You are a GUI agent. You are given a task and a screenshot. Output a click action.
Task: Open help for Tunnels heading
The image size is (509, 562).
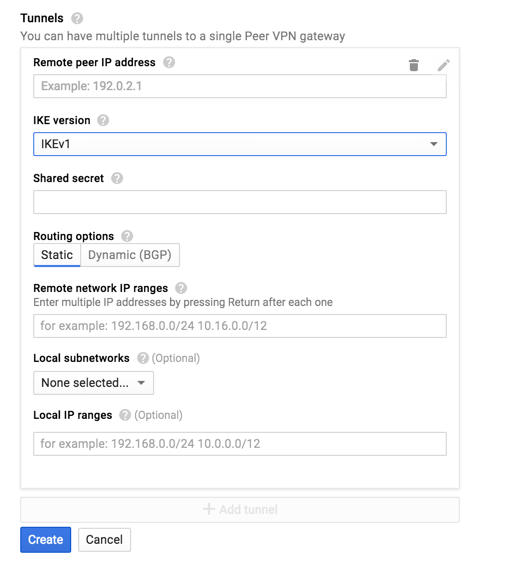[x=77, y=18]
